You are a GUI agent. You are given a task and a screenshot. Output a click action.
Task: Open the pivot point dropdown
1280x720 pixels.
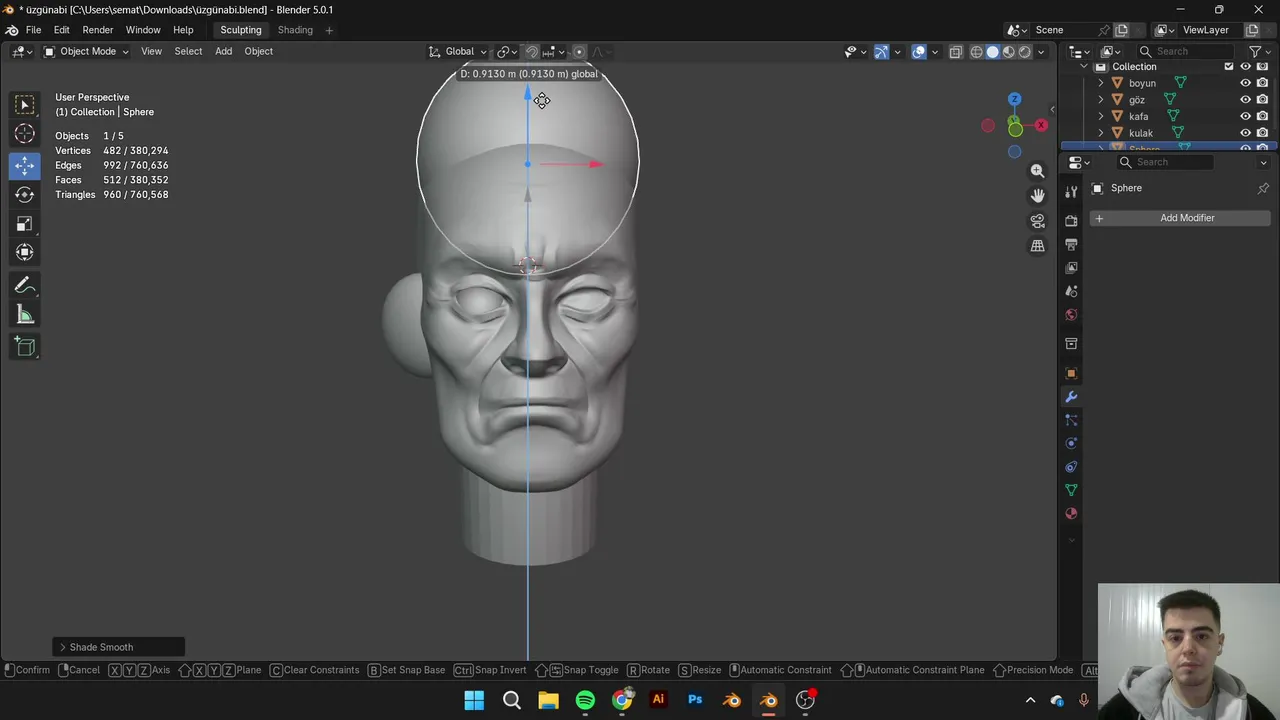click(507, 52)
